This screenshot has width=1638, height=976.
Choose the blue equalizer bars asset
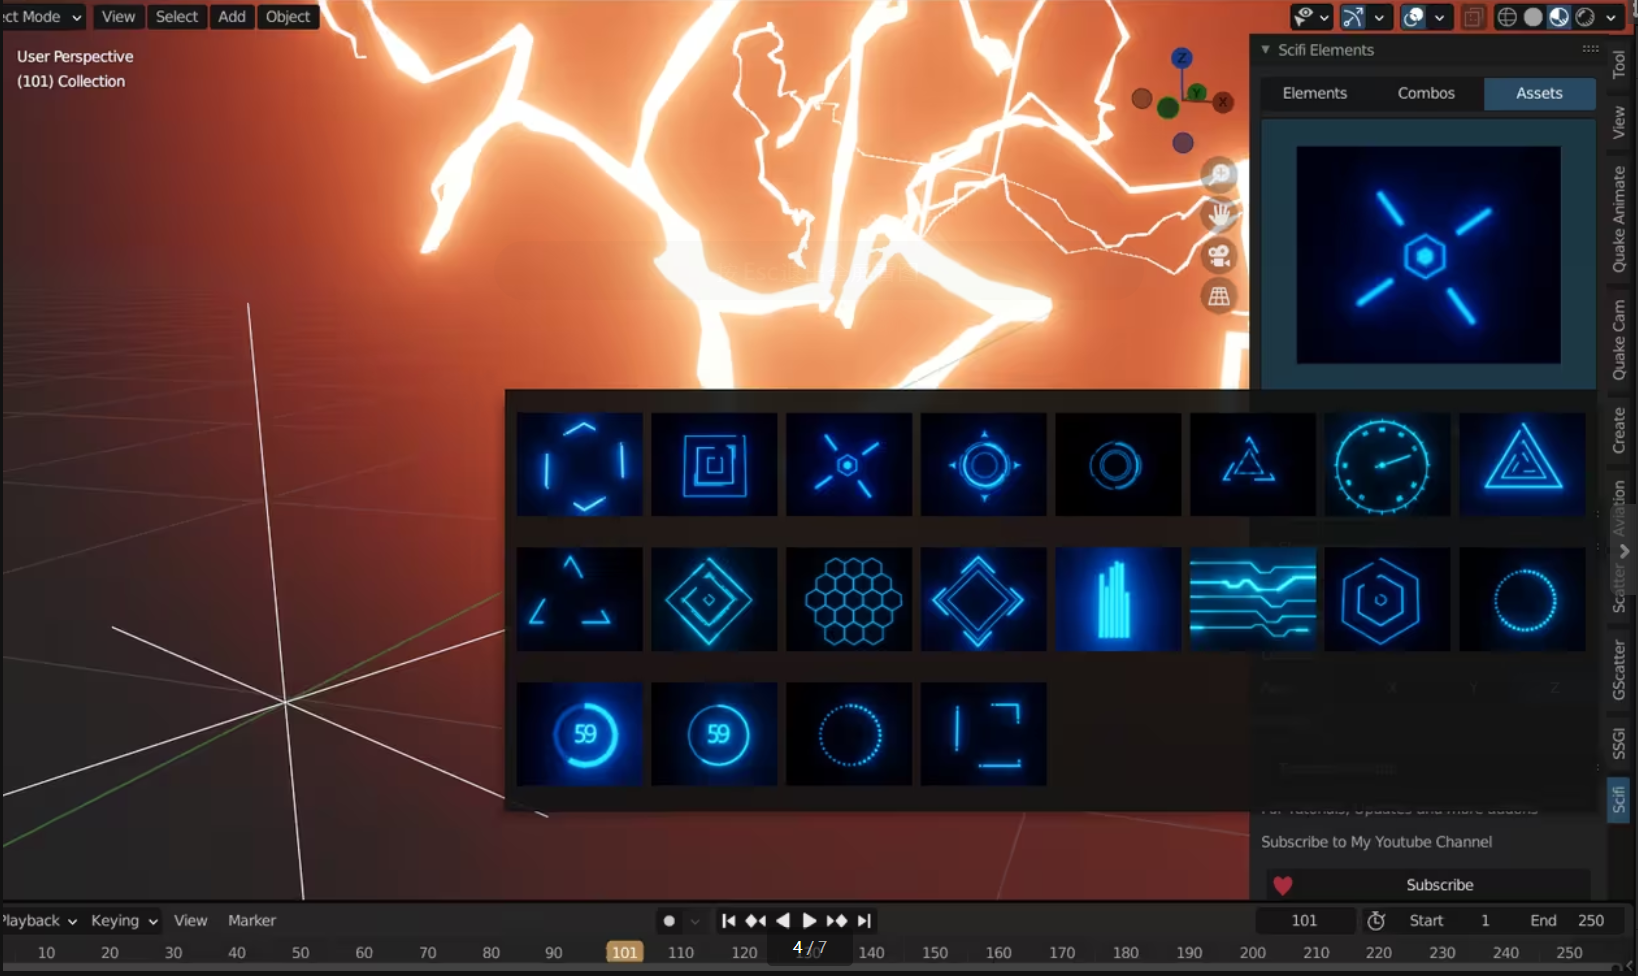(x=1117, y=599)
